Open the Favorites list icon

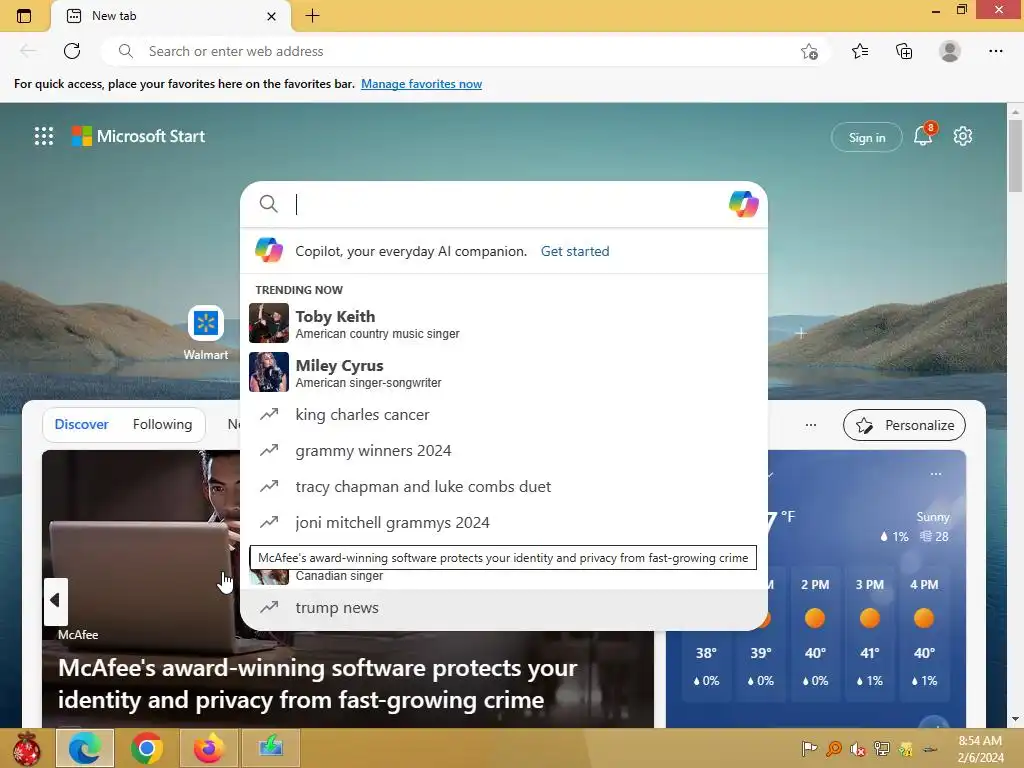tap(860, 51)
